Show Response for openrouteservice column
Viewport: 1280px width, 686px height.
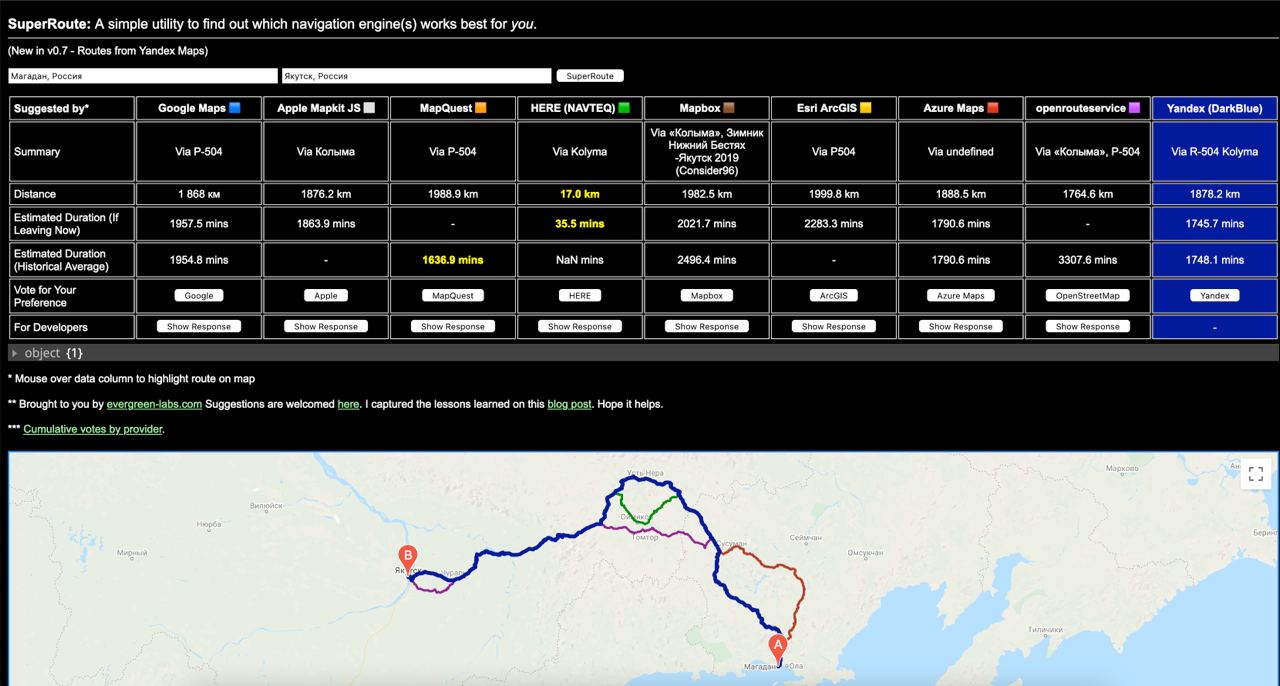click(x=1087, y=327)
